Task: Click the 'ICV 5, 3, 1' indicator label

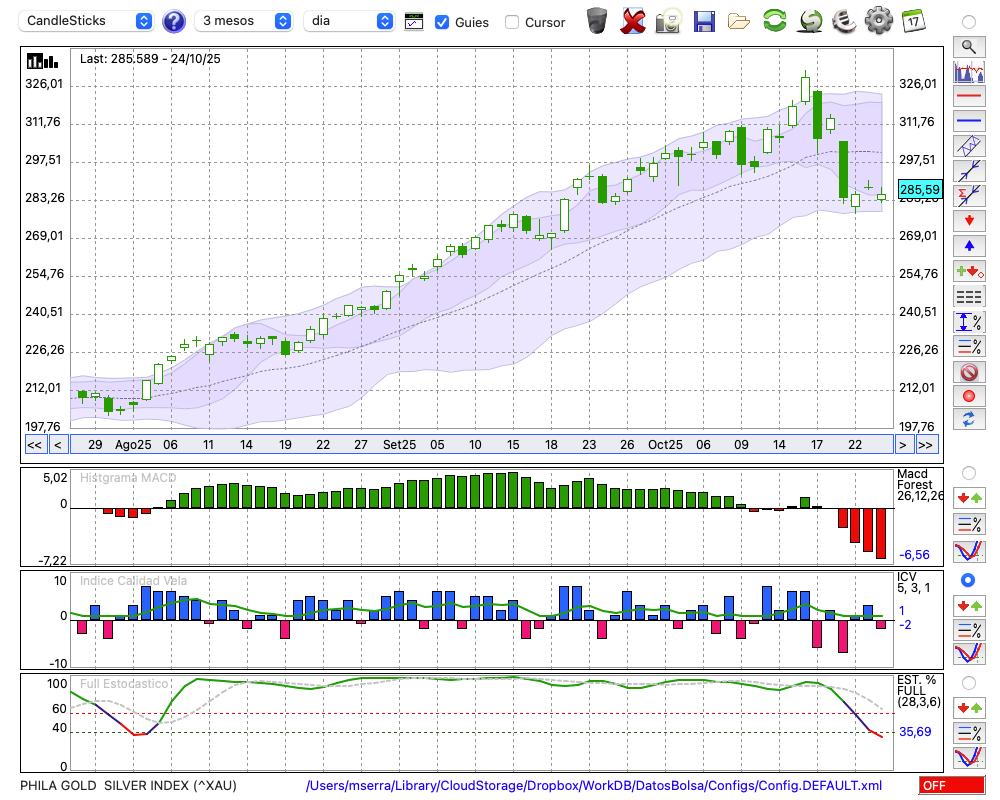Action: (913, 582)
